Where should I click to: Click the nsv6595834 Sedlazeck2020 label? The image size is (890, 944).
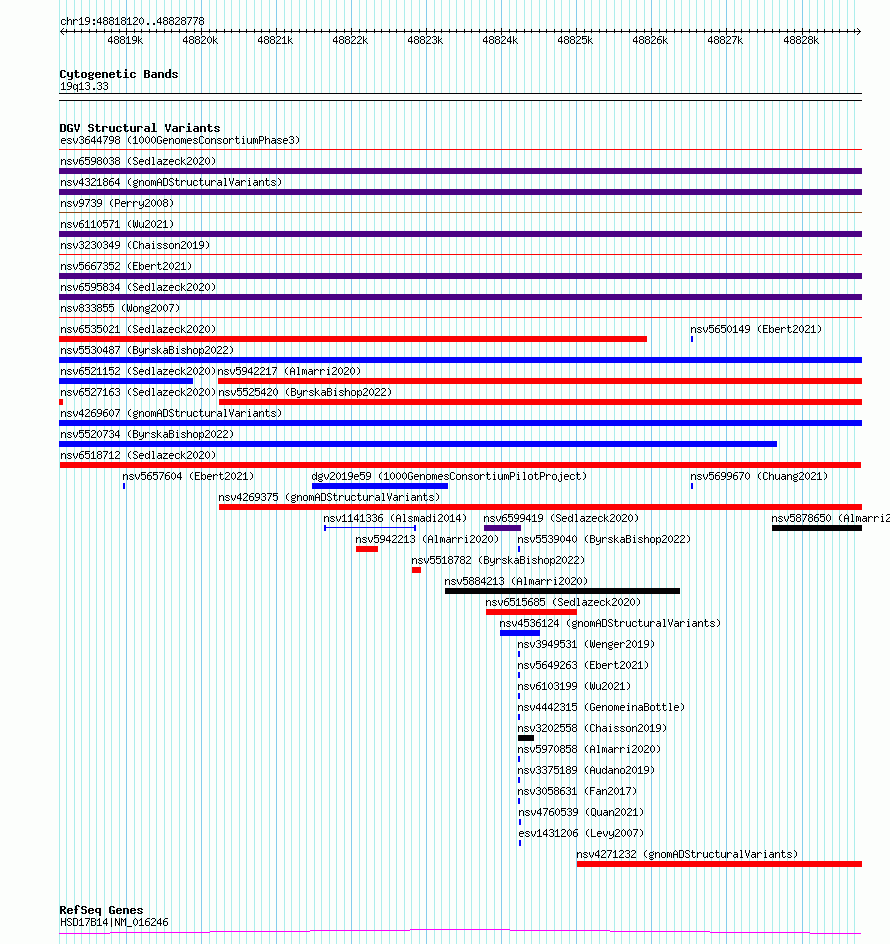tap(138, 288)
